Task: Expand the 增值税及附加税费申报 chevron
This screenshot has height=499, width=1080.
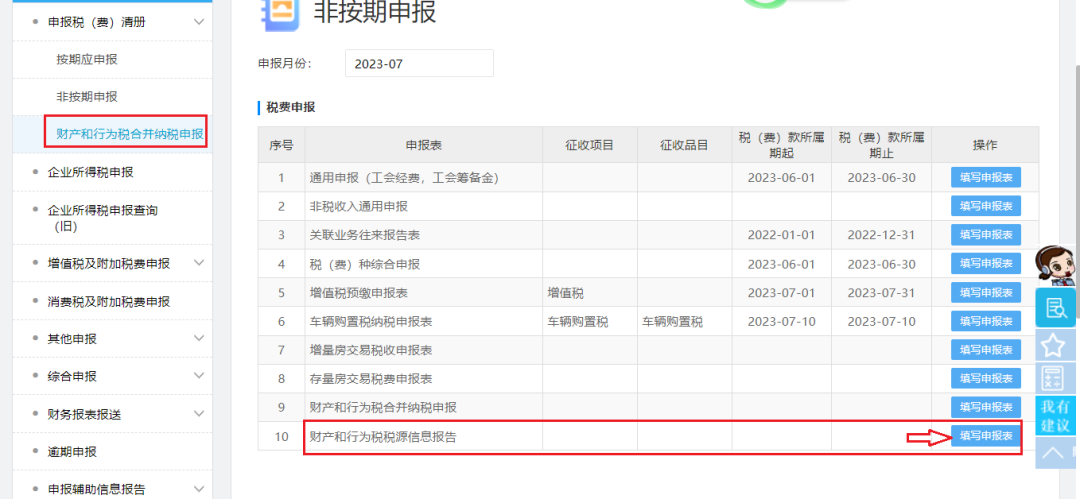Action: pos(199,263)
